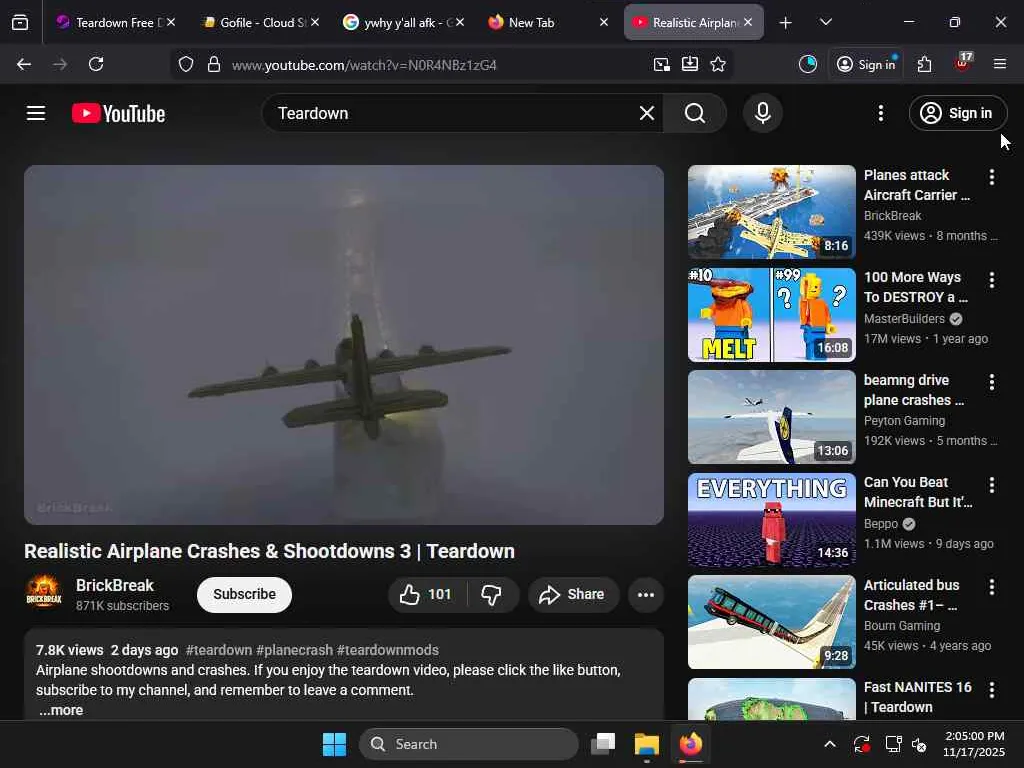Subscribe to BrickBreak channel
This screenshot has width=1024, height=768.
click(244, 594)
